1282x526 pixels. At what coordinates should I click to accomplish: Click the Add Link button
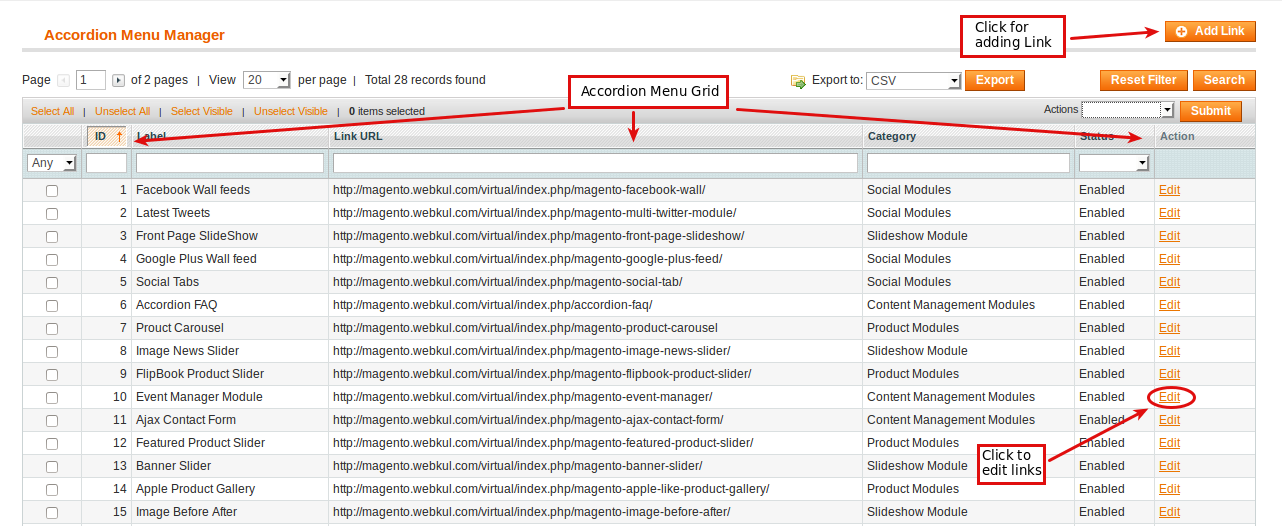1210,31
